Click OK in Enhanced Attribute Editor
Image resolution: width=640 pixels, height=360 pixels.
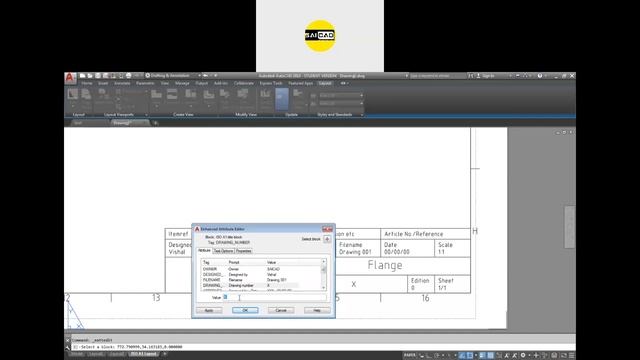pyautogui.click(x=245, y=311)
